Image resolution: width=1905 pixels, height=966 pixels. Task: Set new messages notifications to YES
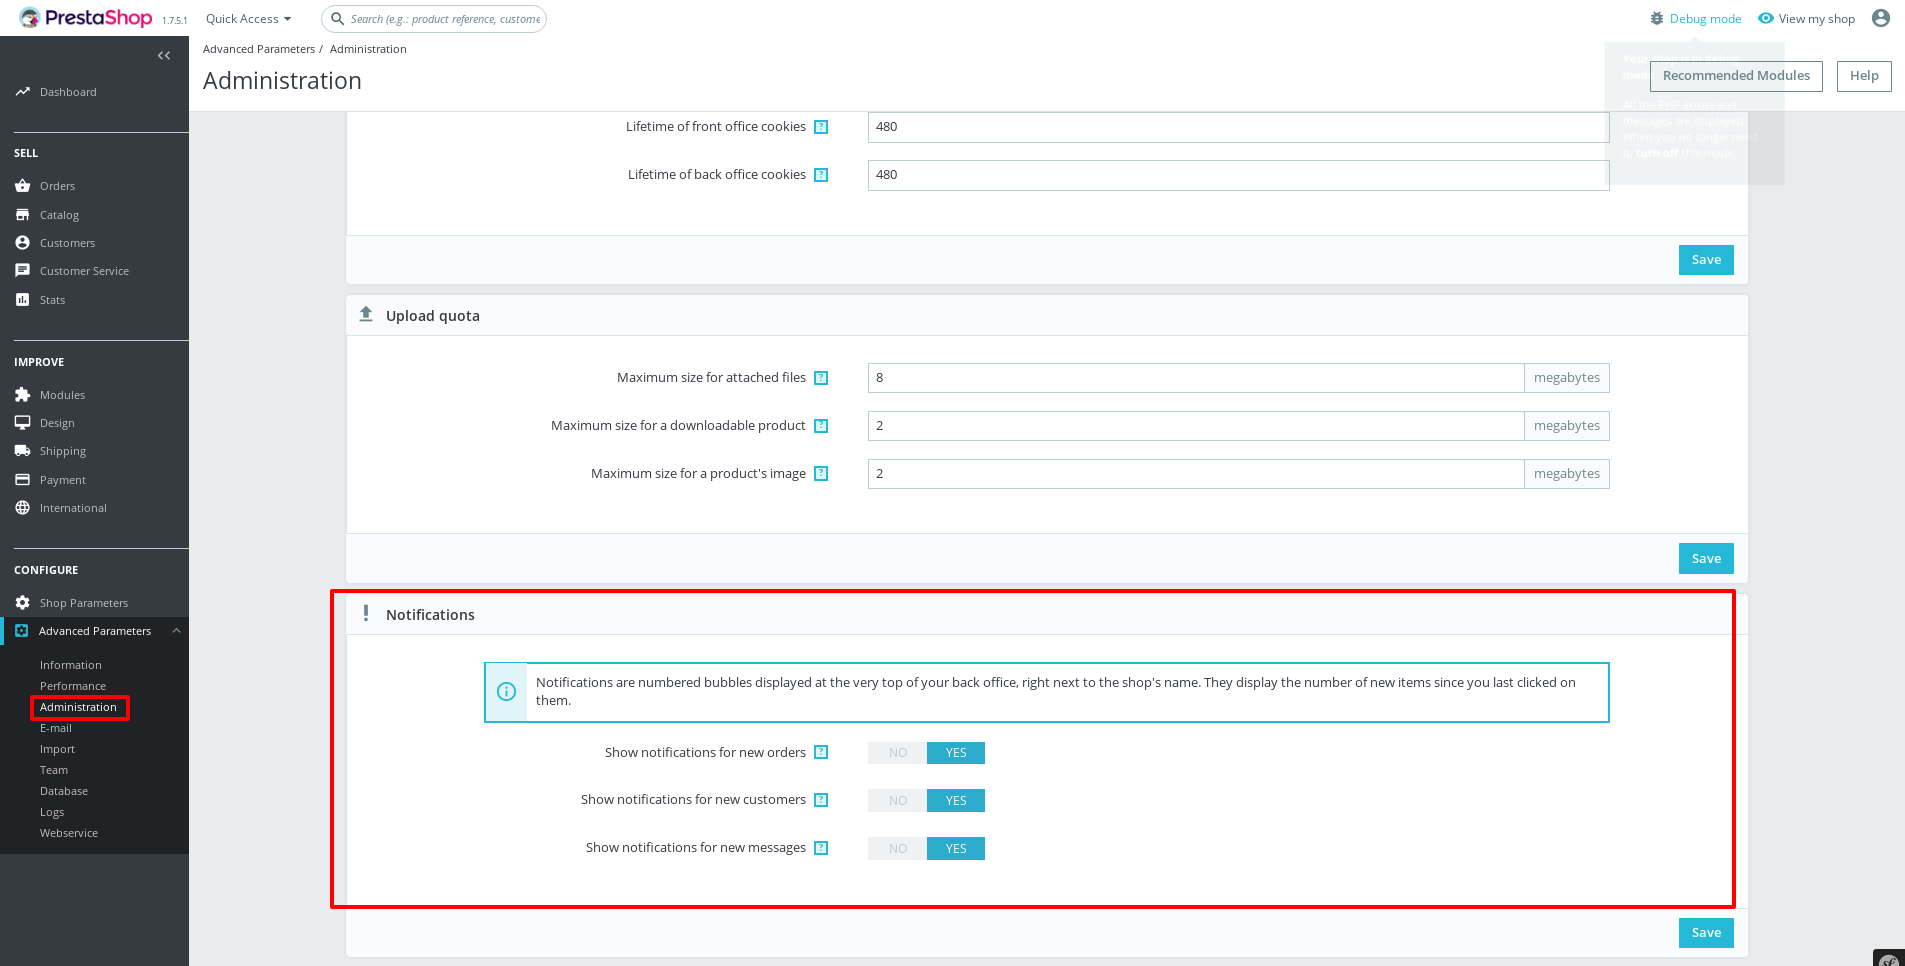956,849
